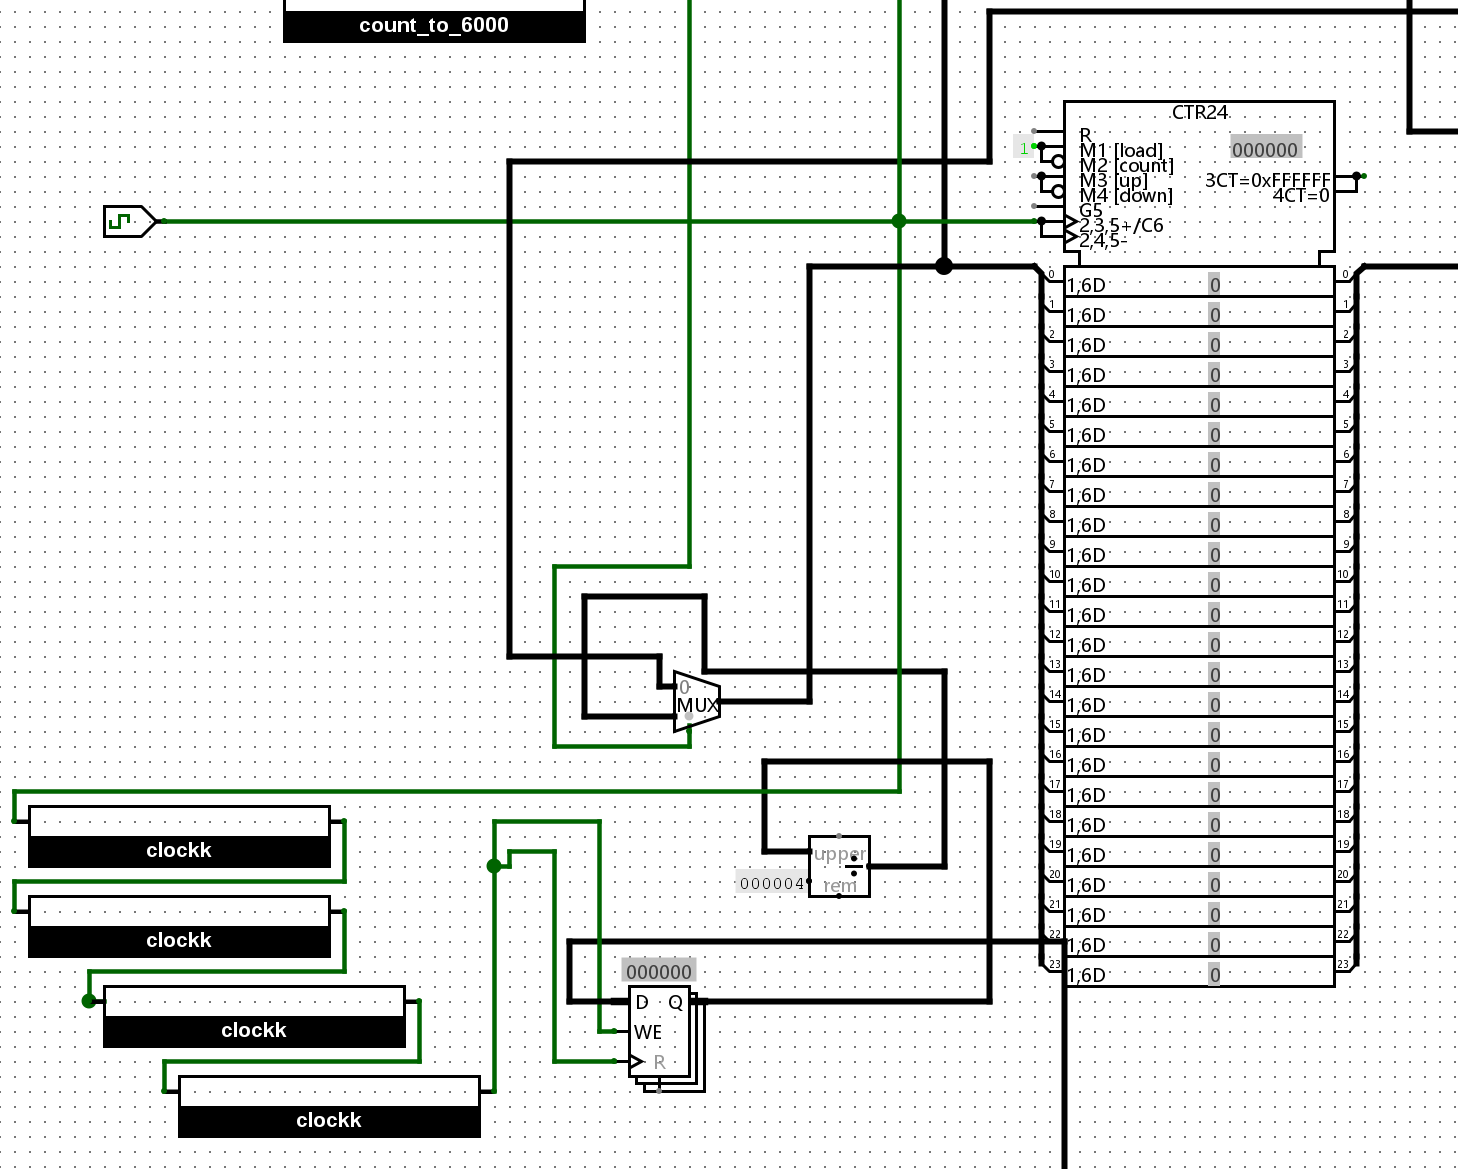The height and width of the screenshot is (1169, 1458).
Task: Select the second clockk subcircuit from top
Action: point(179,927)
